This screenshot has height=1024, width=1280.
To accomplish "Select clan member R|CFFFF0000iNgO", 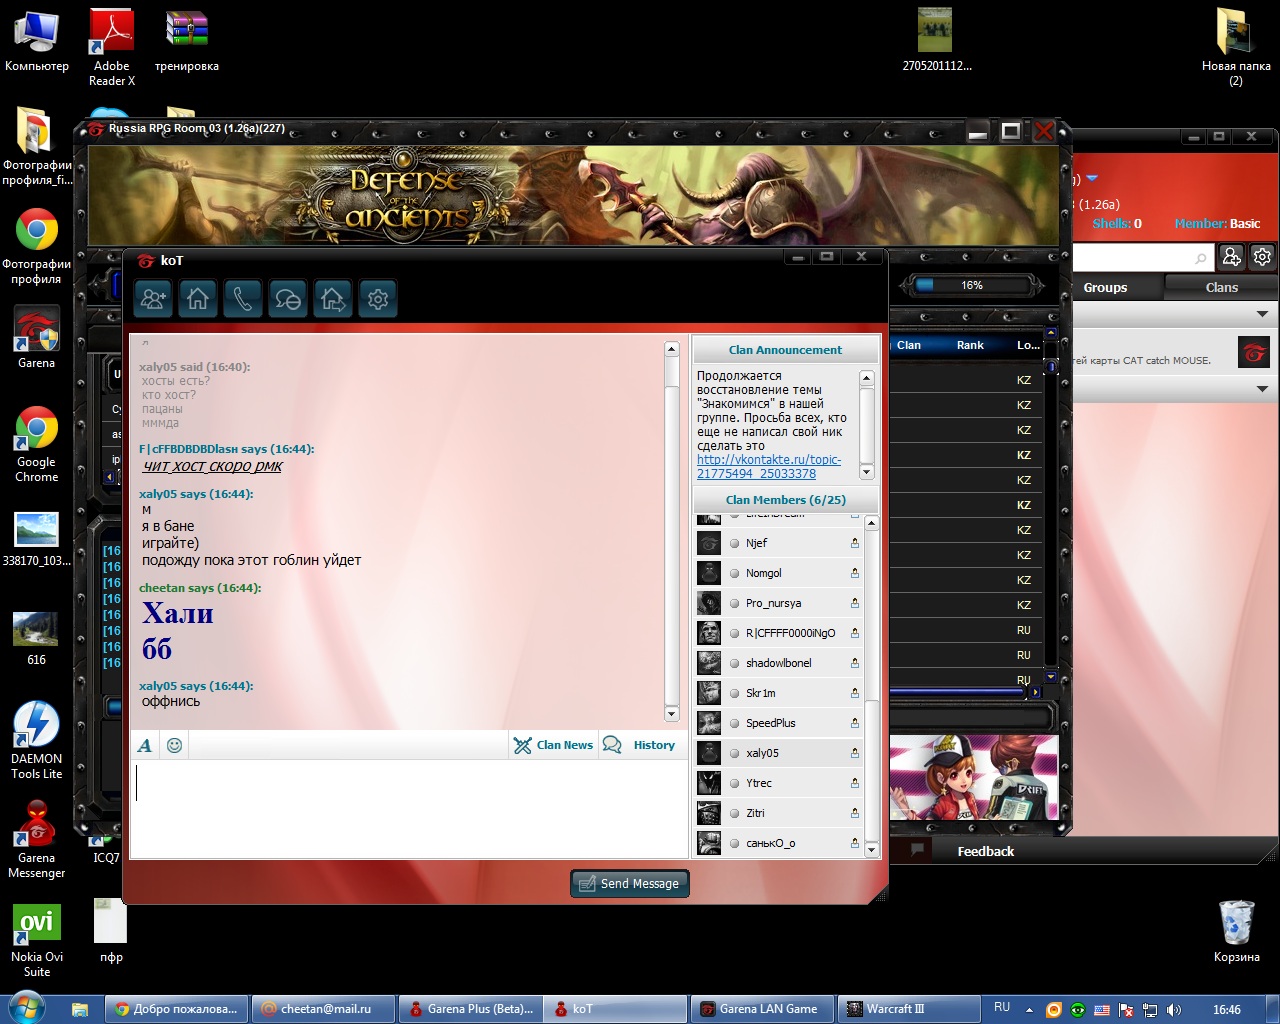I will (779, 633).
